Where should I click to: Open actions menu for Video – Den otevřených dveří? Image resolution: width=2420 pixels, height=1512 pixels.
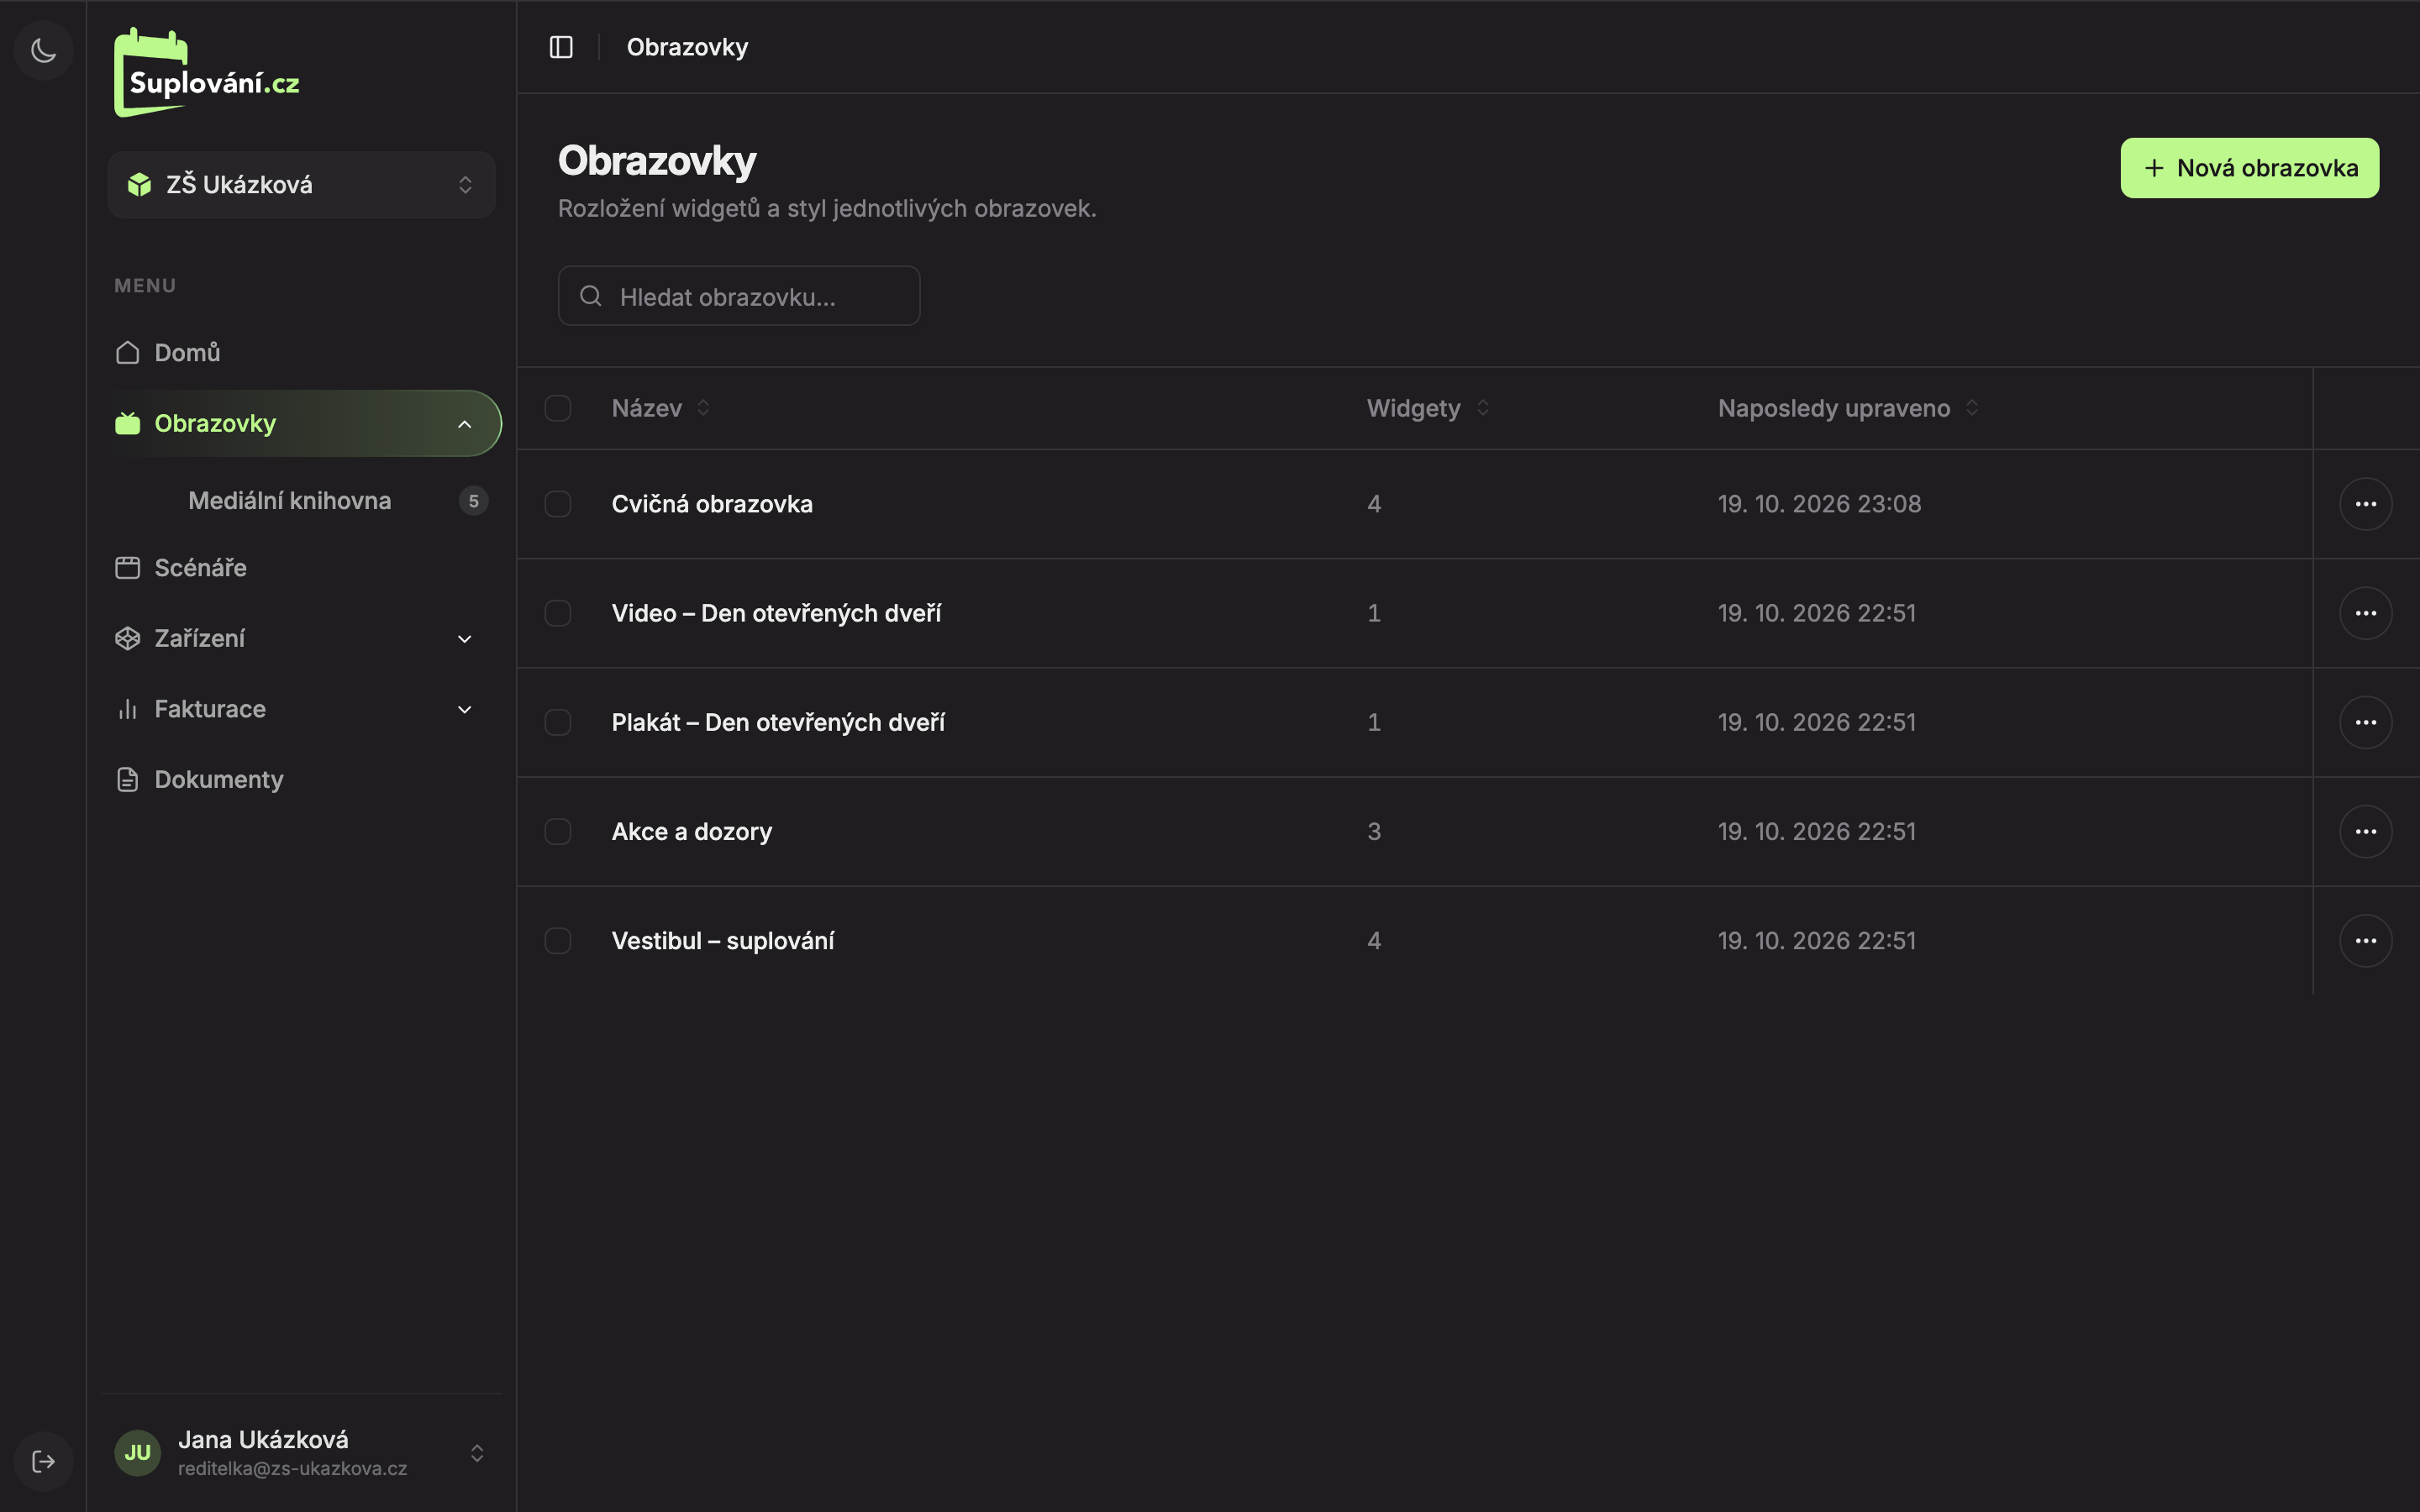(2365, 613)
